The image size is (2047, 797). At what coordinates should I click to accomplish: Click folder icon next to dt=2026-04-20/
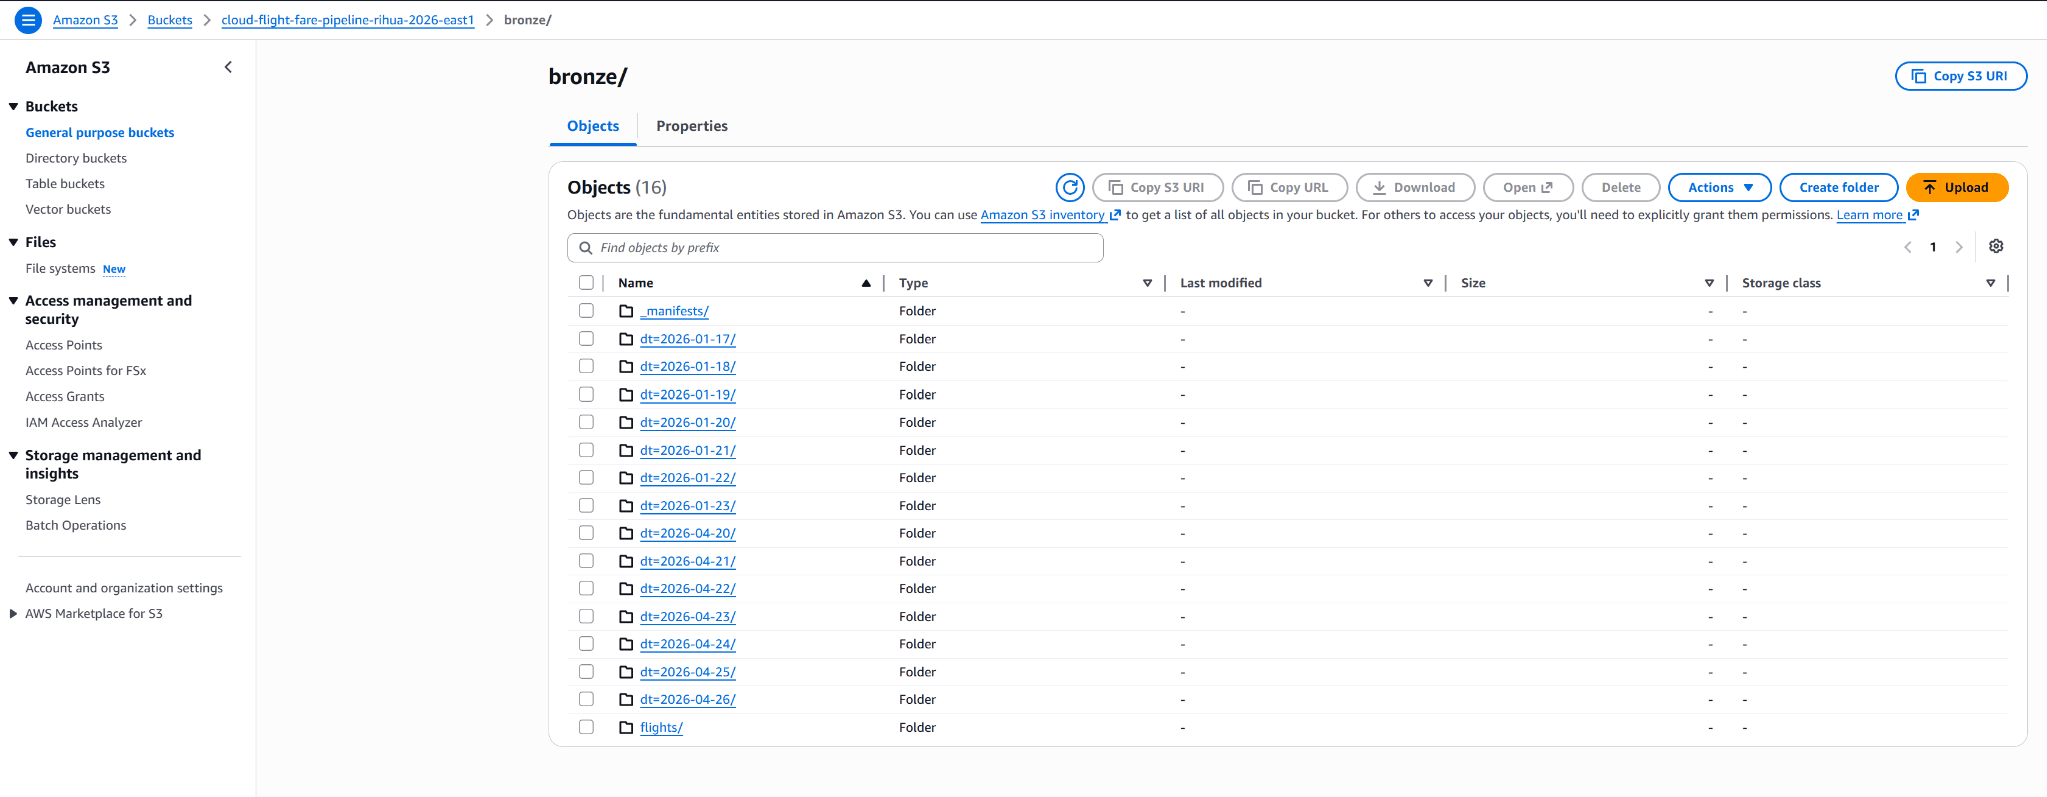coord(626,533)
